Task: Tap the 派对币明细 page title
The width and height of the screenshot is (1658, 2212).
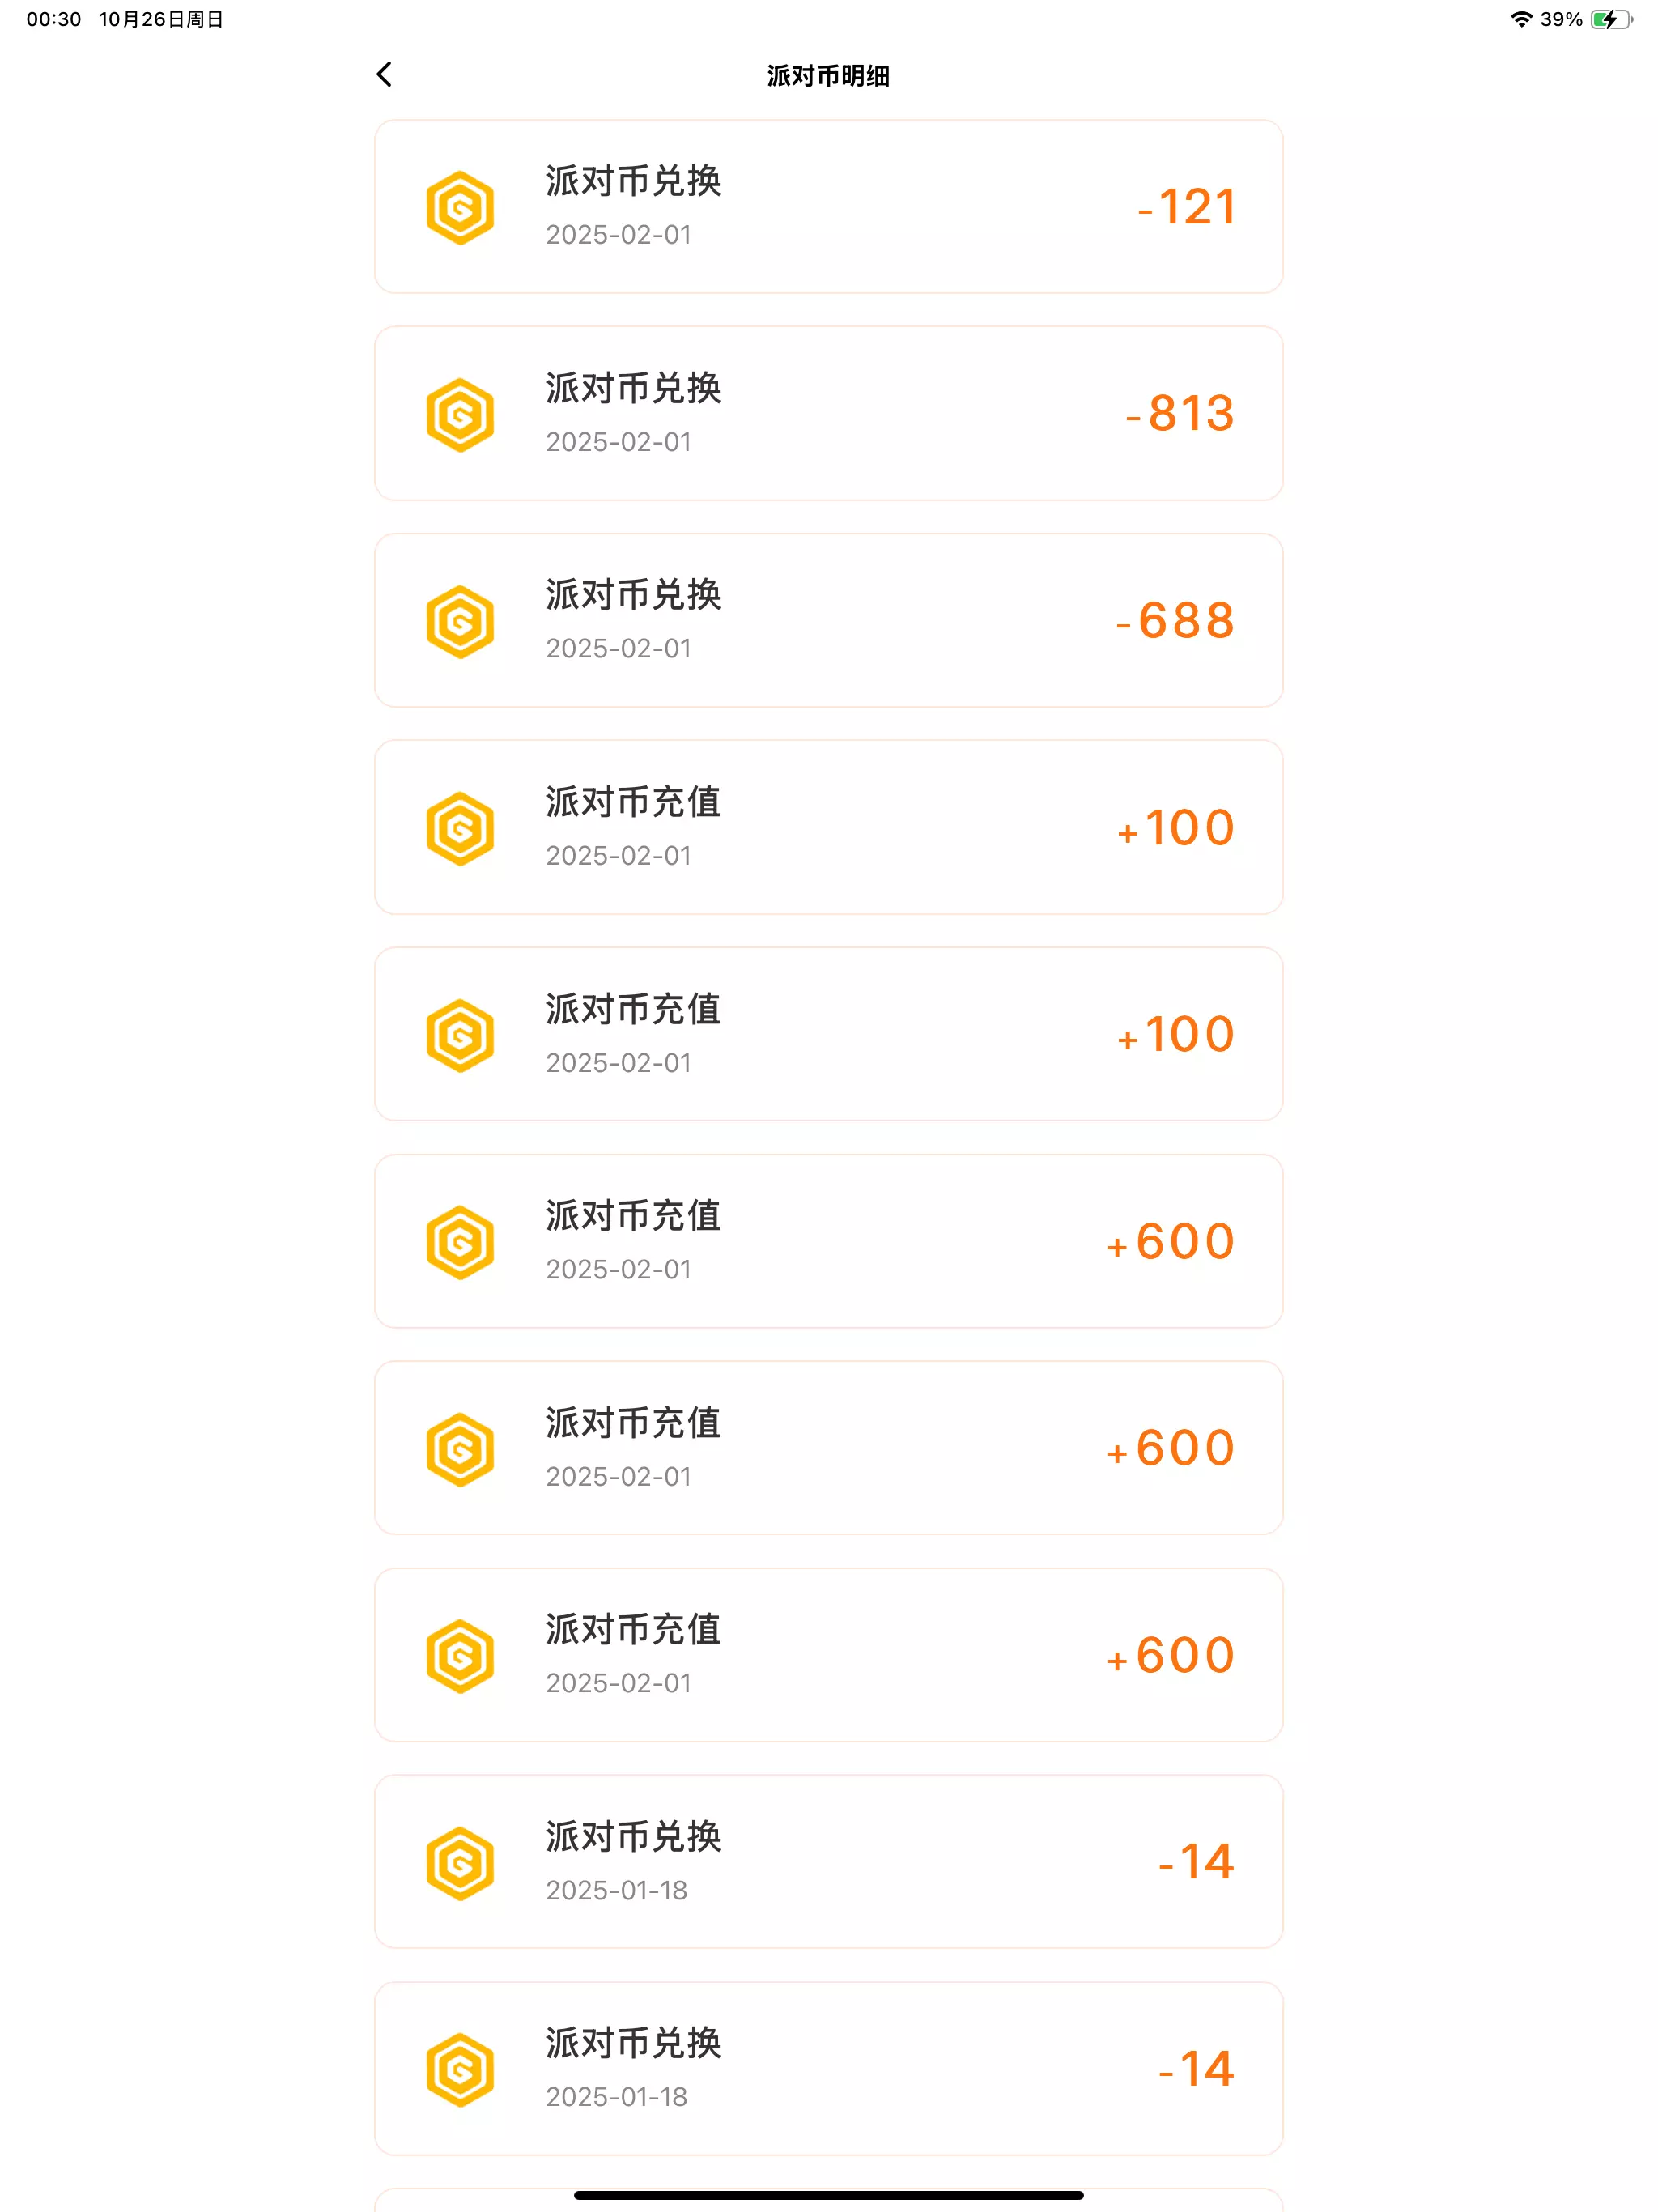Action: pyautogui.click(x=828, y=76)
